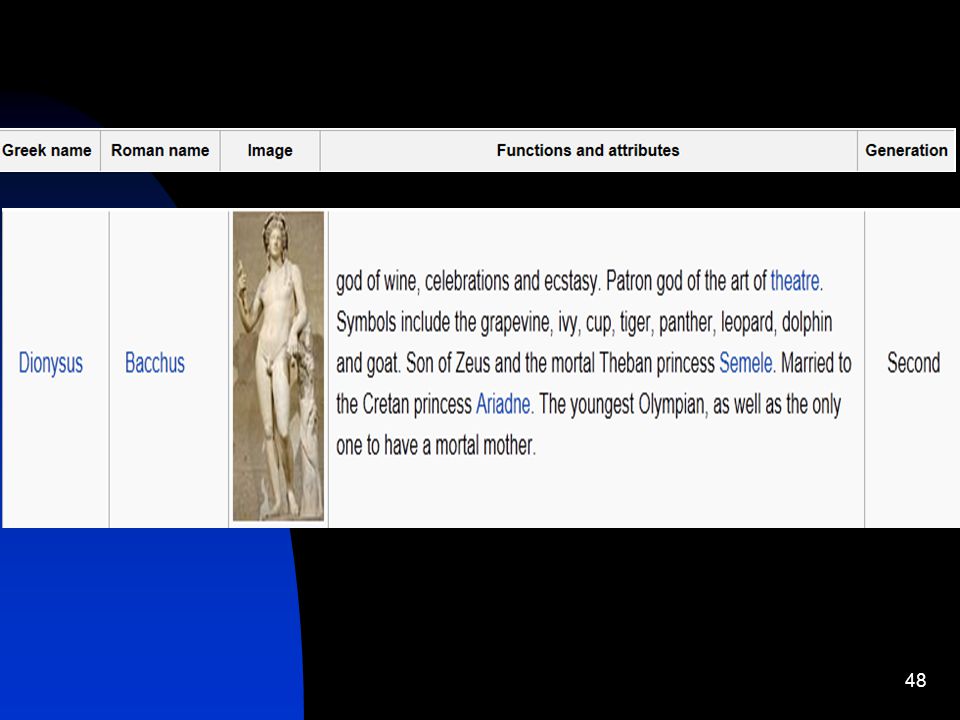The image size is (960, 720).
Task: Click the Image column header
Action: (270, 151)
